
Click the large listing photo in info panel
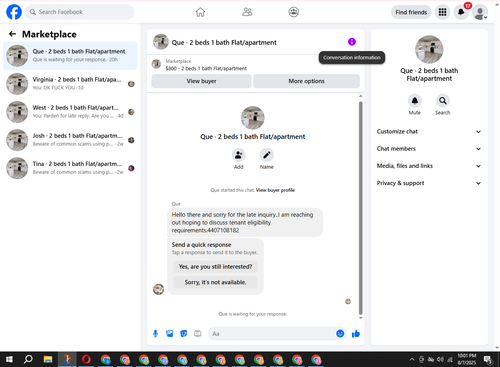pos(429,49)
